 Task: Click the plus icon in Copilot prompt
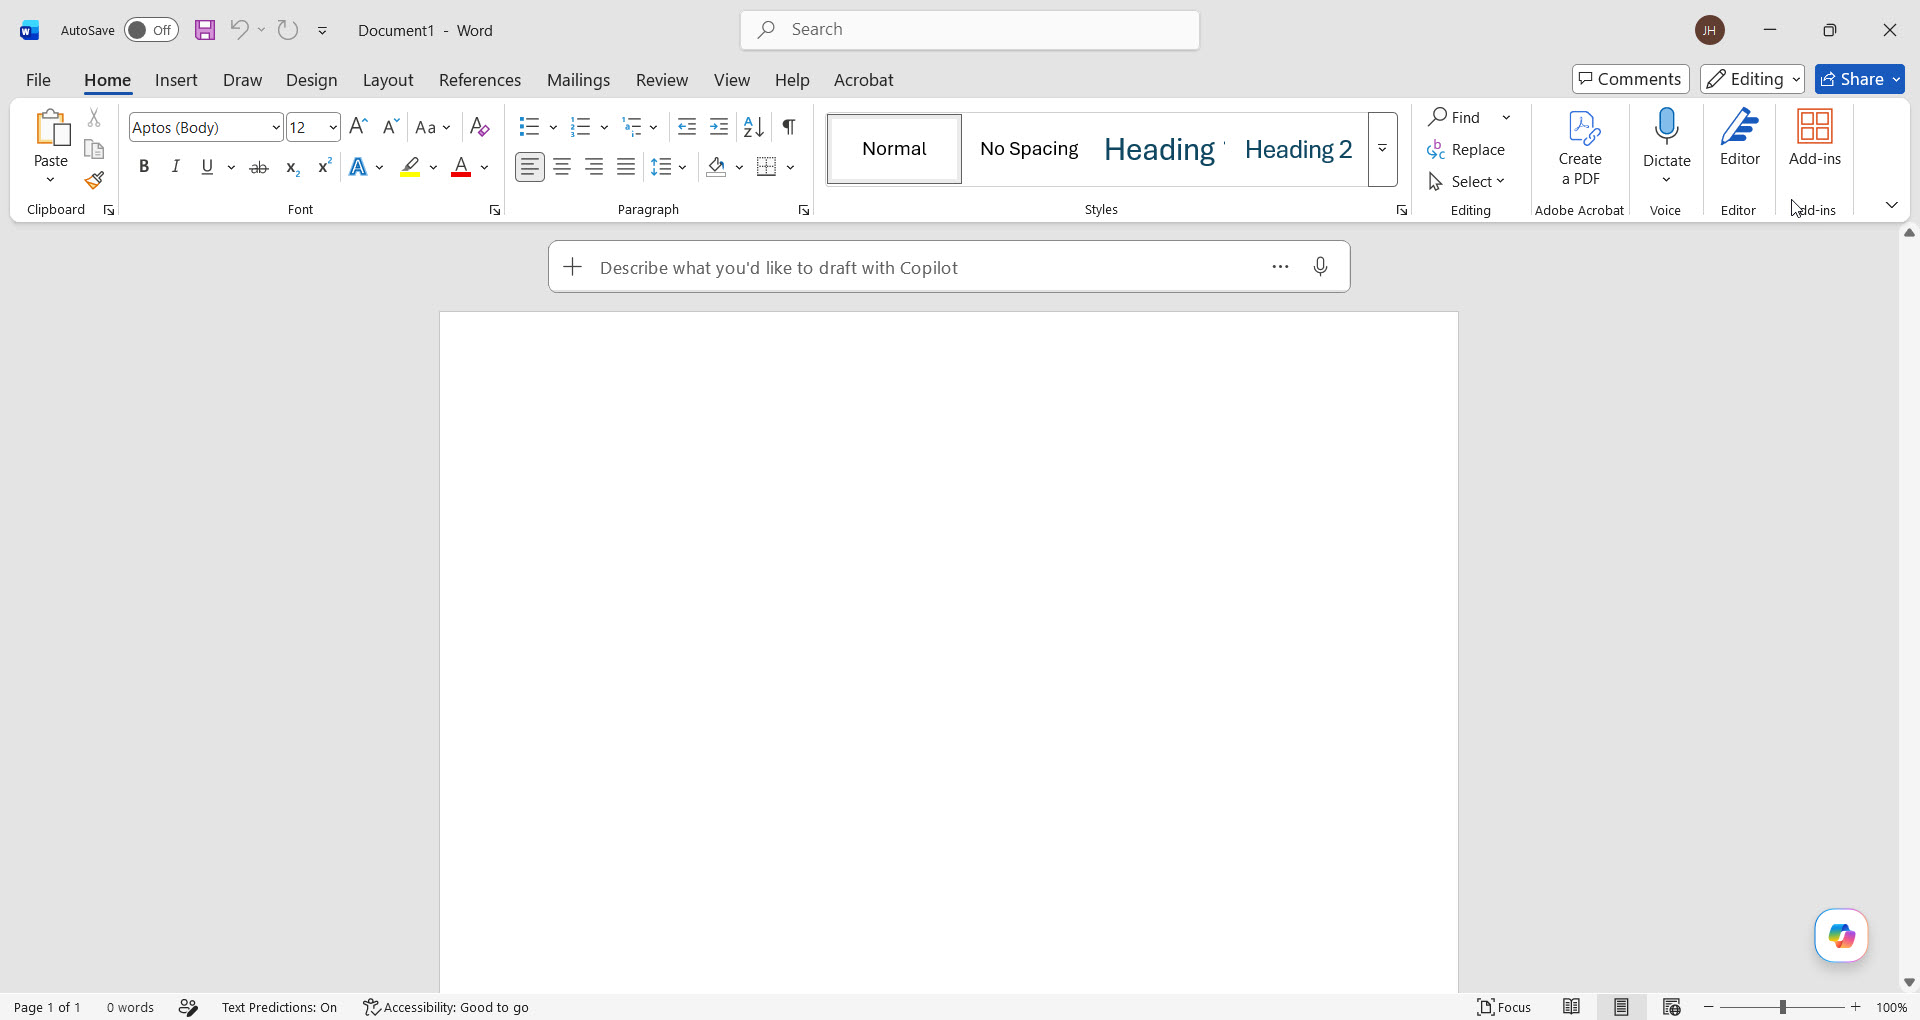(x=573, y=267)
